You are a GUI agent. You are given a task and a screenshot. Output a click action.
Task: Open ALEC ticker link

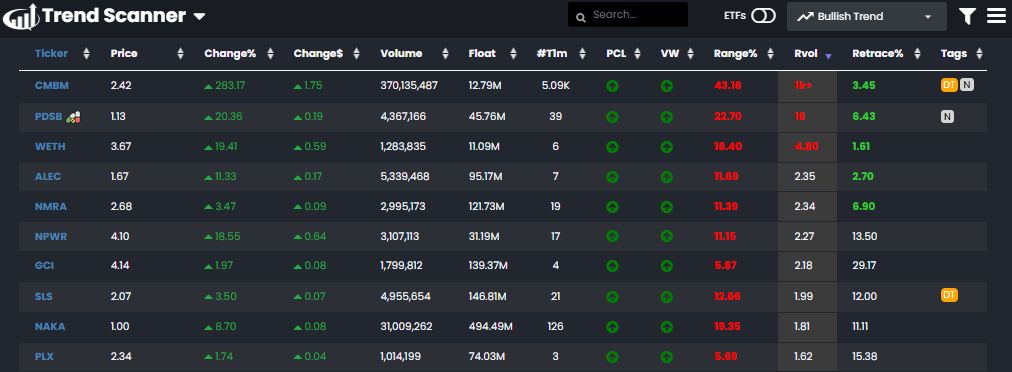pyautogui.click(x=48, y=176)
